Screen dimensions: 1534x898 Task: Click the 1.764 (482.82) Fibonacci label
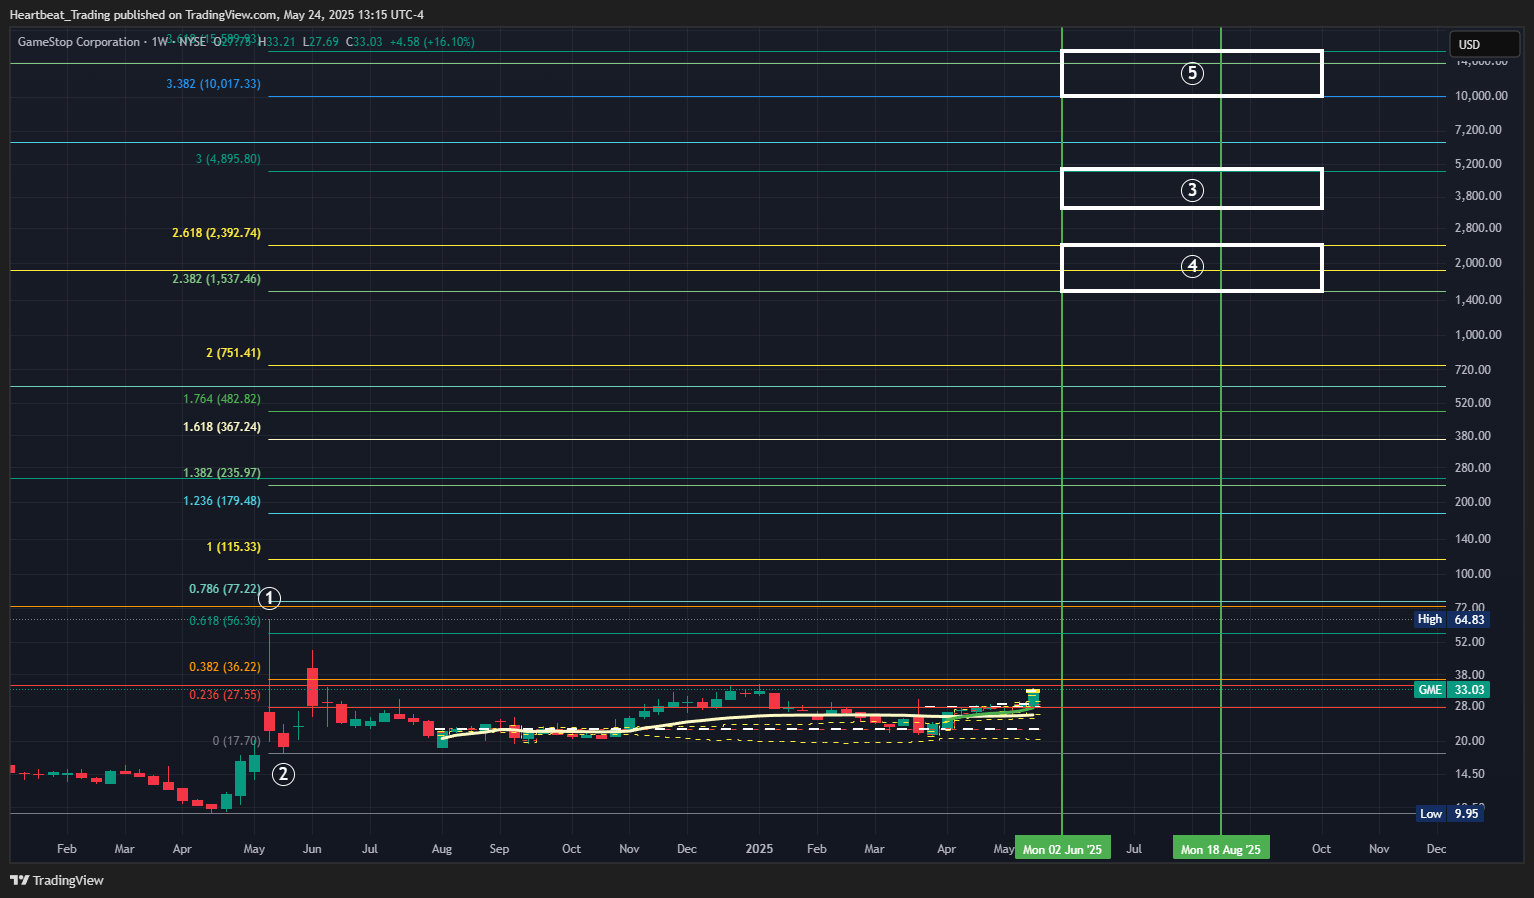click(x=222, y=399)
